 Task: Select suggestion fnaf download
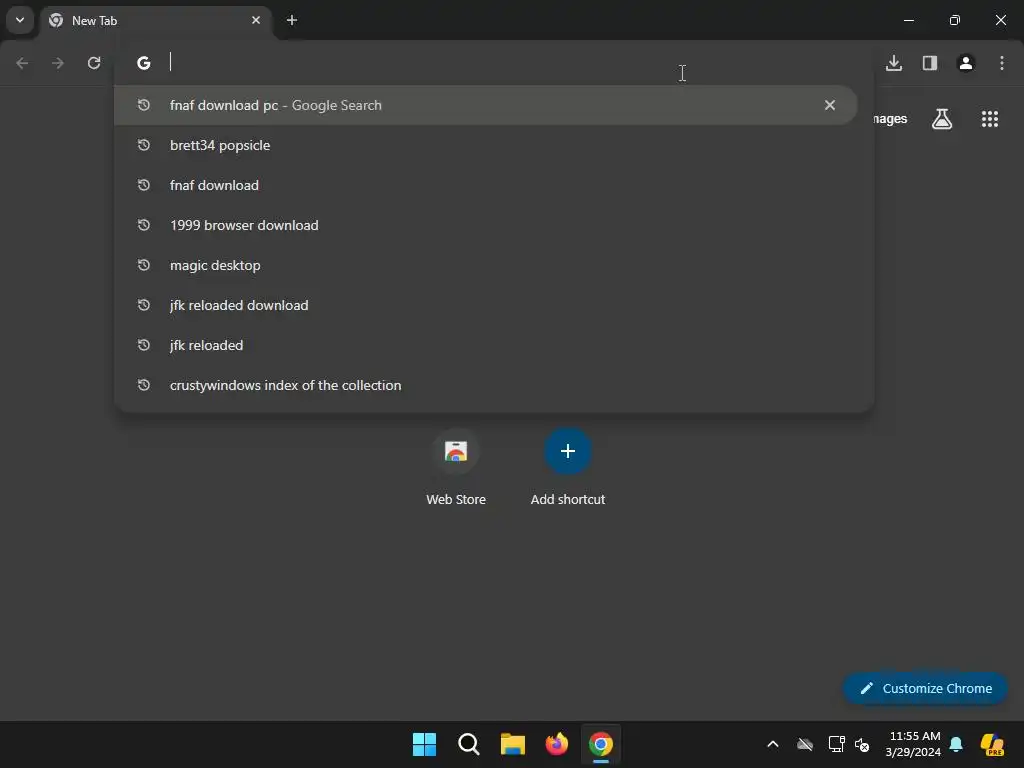coord(485,185)
